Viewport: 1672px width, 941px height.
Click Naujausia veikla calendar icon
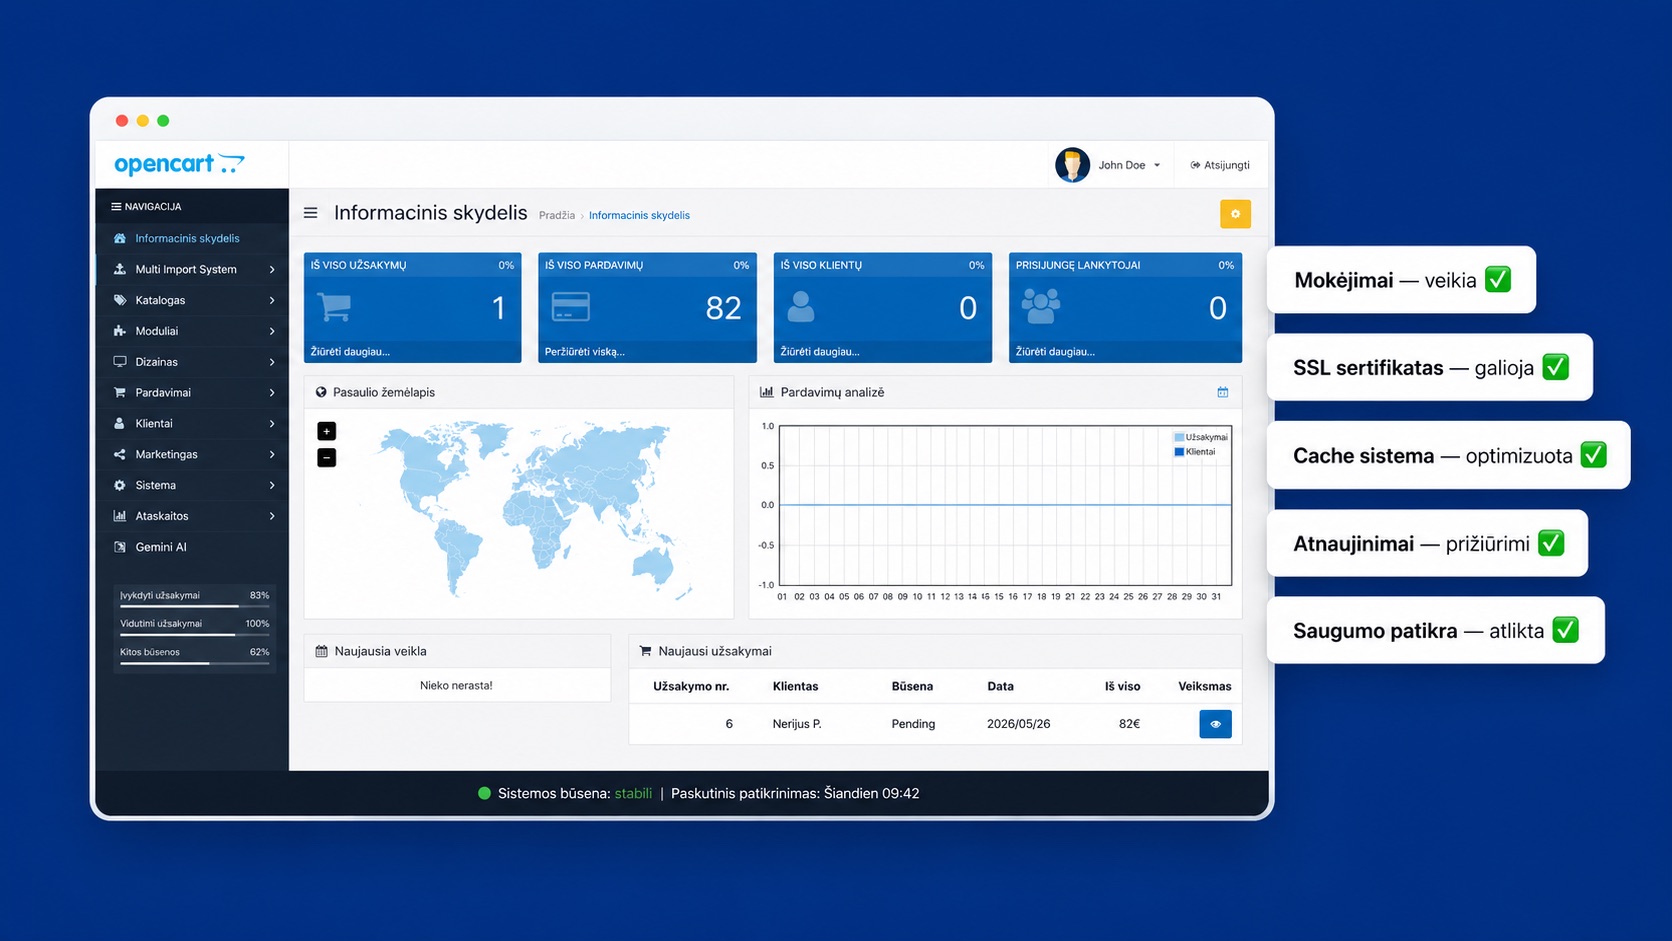[321, 651]
